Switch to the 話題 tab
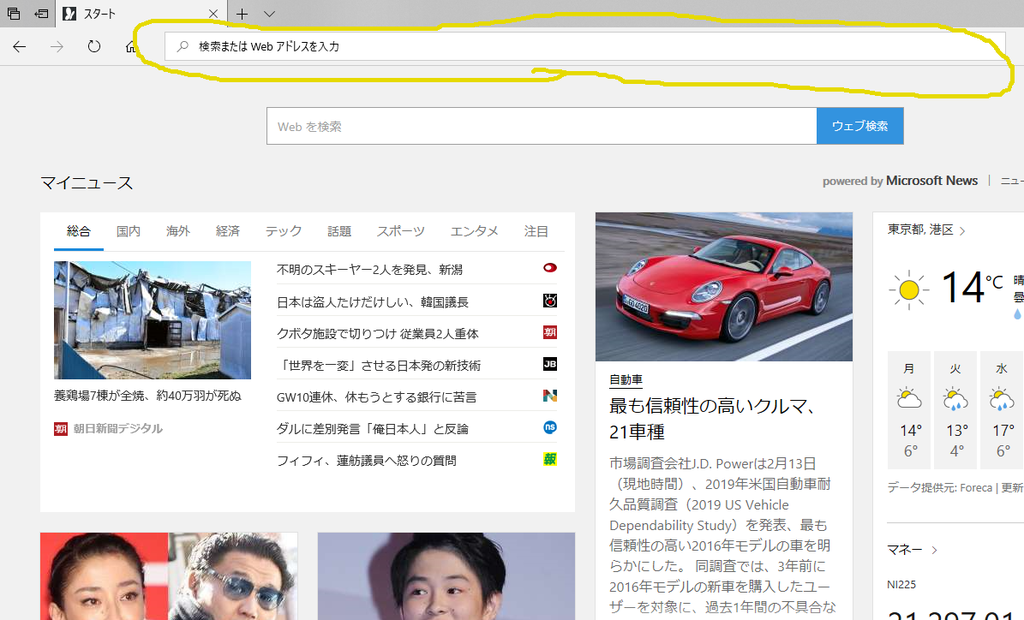Viewport: 1024px width, 620px height. [339, 231]
